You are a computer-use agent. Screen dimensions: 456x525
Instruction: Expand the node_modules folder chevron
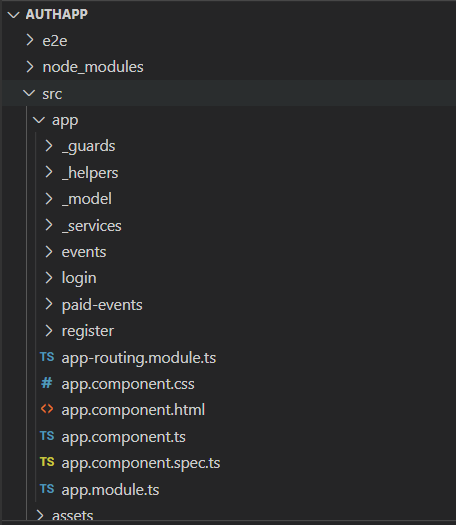click(x=30, y=67)
